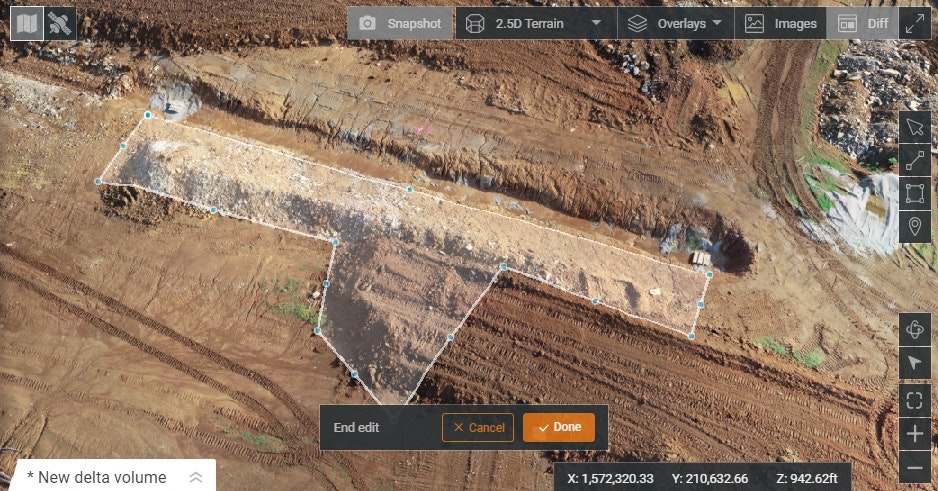Pick the polygon area tool
The image size is (938, 491).
(914, 193)
